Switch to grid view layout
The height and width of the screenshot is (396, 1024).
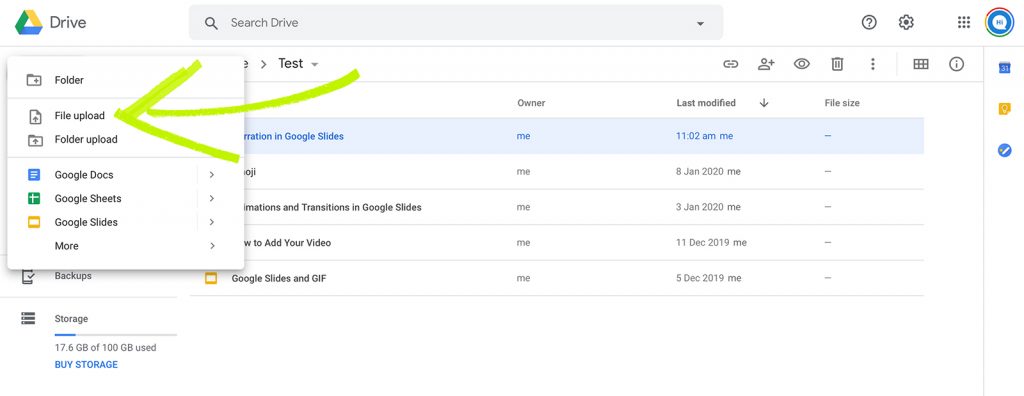(921, 64)
